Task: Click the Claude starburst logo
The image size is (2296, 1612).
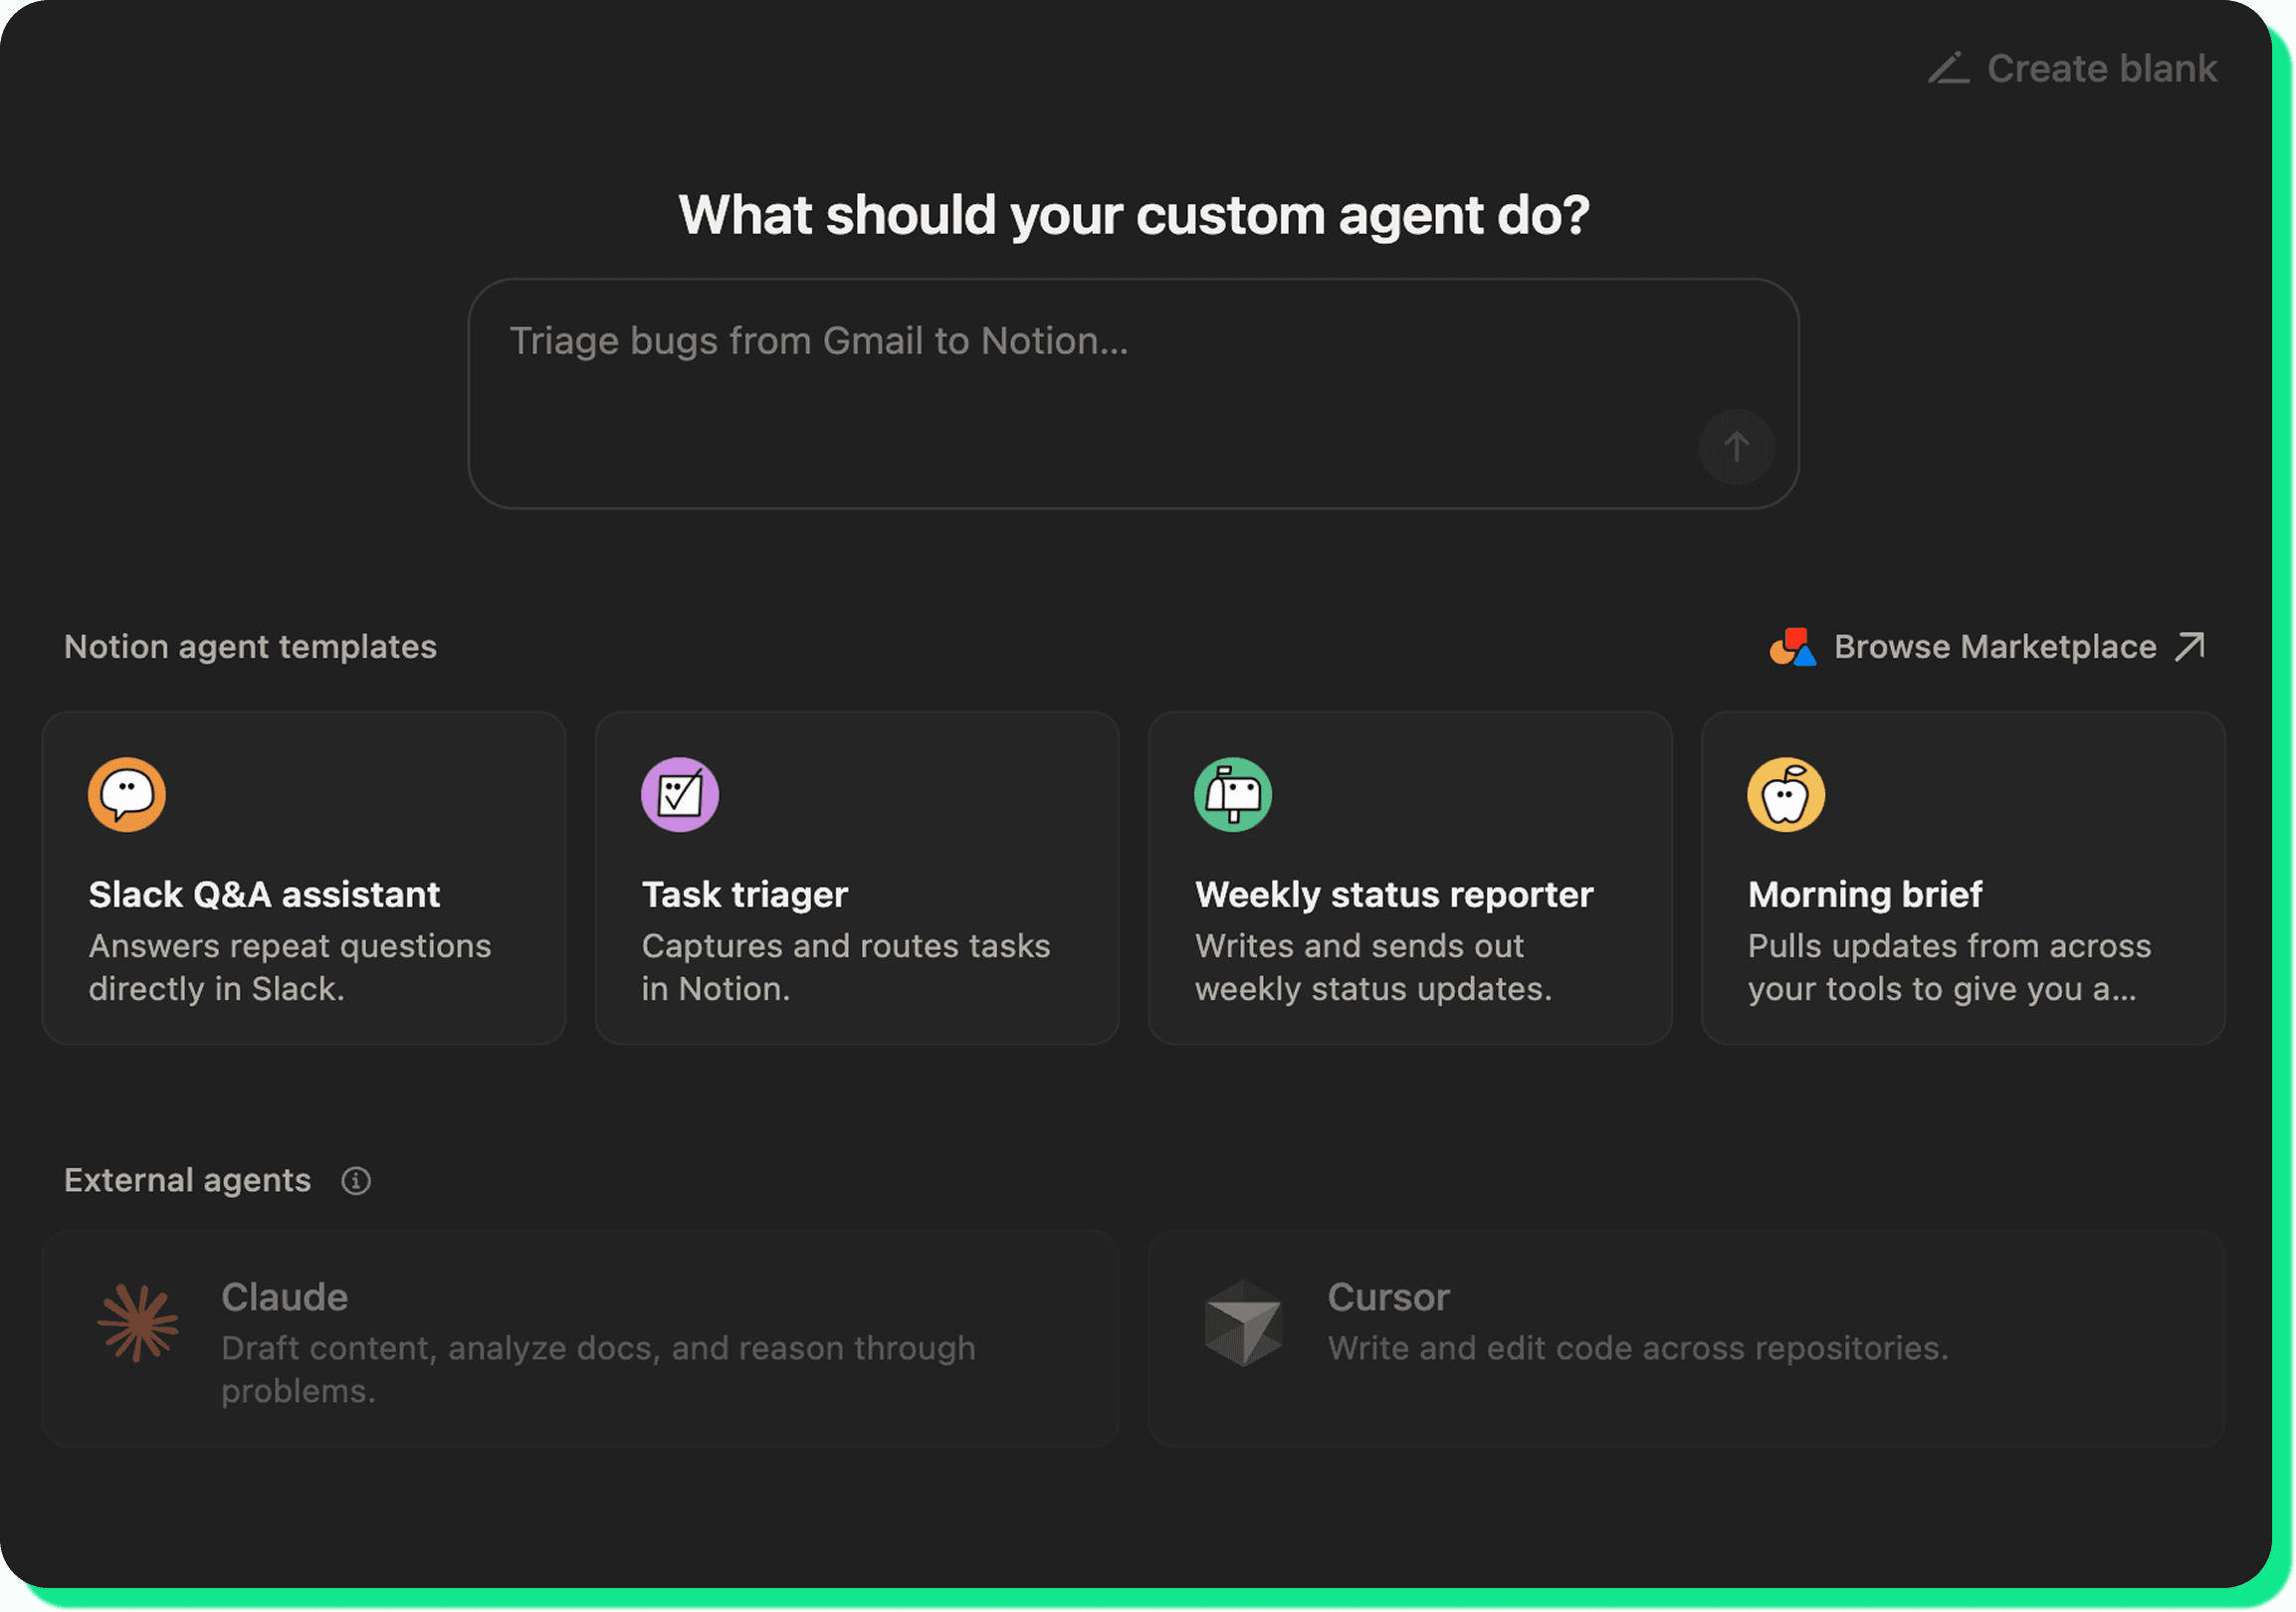Action: click(x=138, y=1322)
